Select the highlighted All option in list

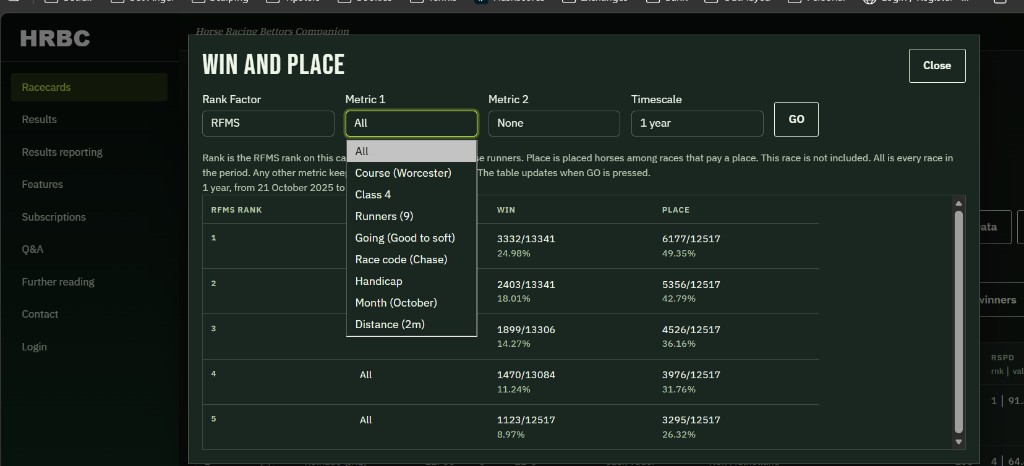411,151
